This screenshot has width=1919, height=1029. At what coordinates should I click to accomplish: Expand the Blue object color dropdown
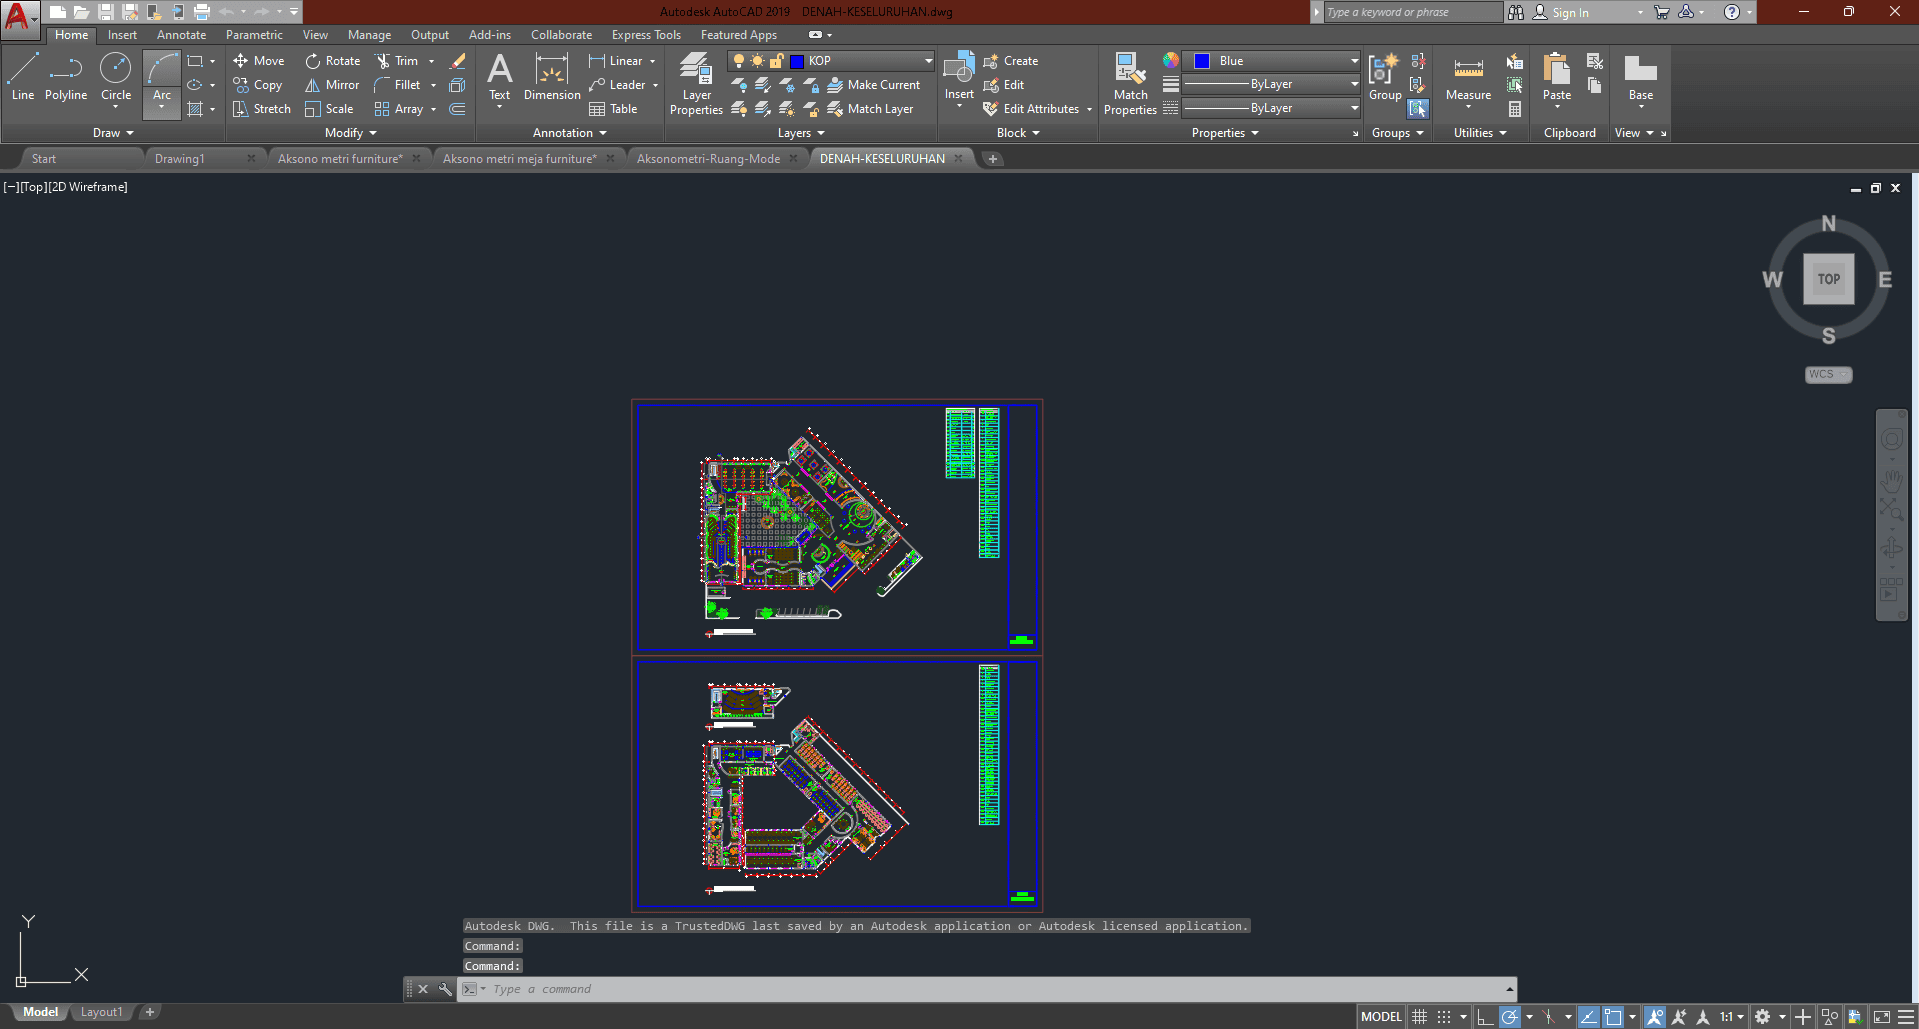(x=1354, y=61)
